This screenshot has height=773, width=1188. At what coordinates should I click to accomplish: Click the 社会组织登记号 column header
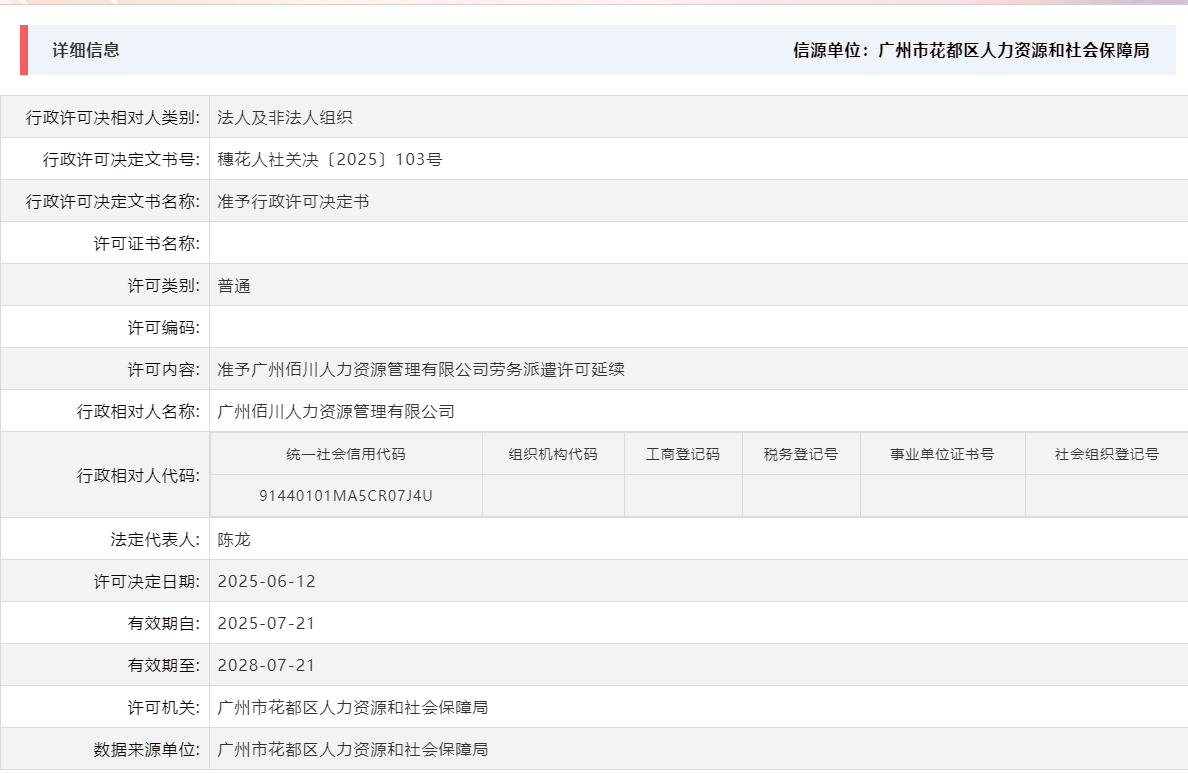[x=1105, y=453]
